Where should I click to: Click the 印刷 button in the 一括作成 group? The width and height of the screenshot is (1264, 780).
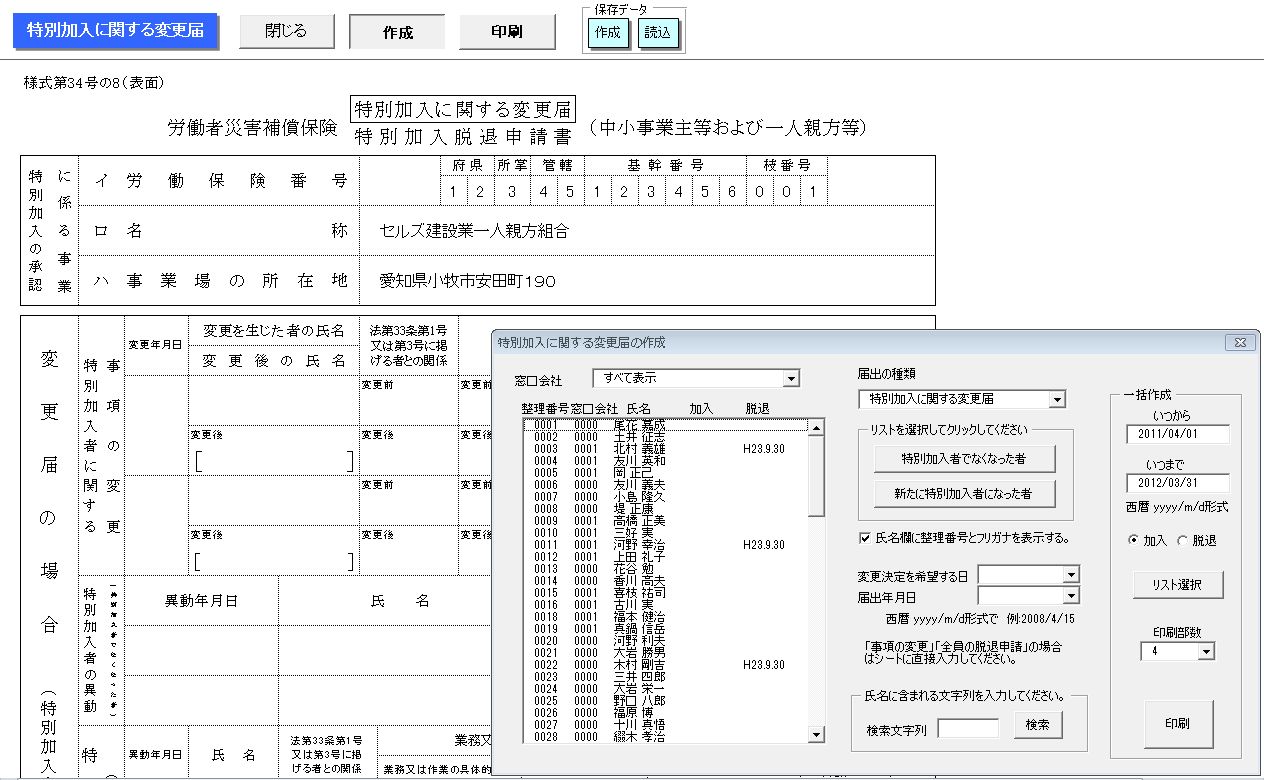[1178, 723]
